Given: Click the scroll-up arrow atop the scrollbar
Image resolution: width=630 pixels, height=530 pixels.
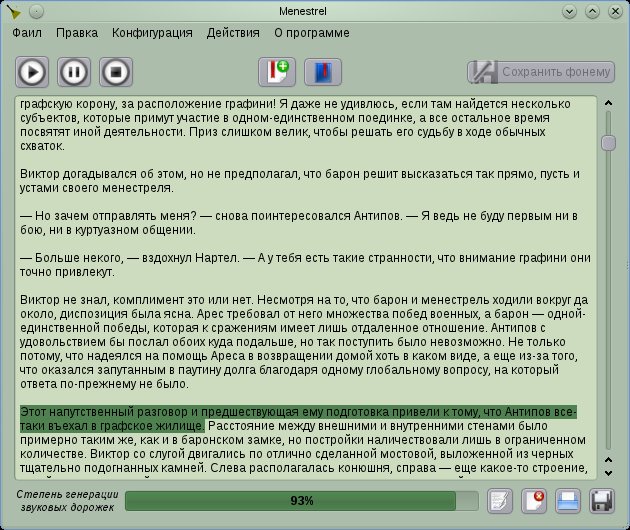Looking at the screenshot, I should [x=608, y=103].
